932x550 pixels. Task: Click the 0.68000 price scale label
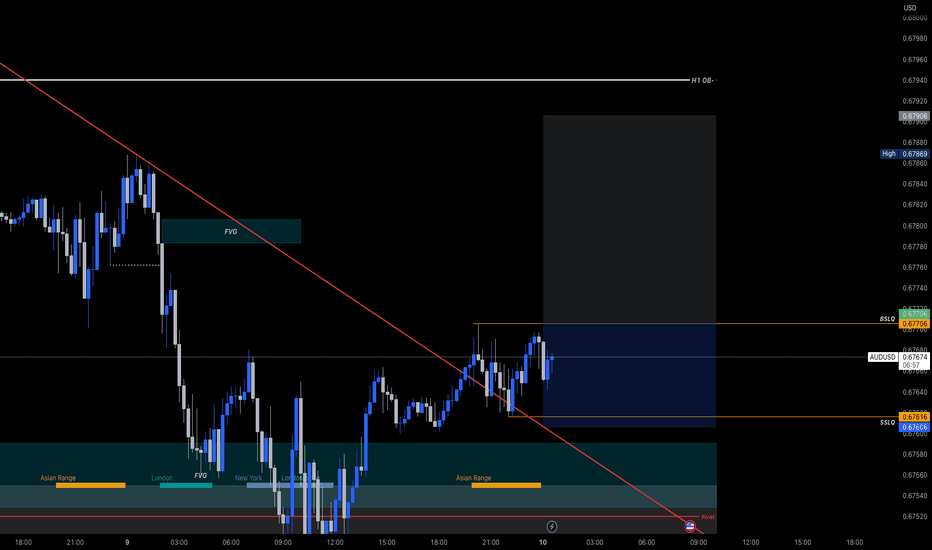[x=915, y=18]
